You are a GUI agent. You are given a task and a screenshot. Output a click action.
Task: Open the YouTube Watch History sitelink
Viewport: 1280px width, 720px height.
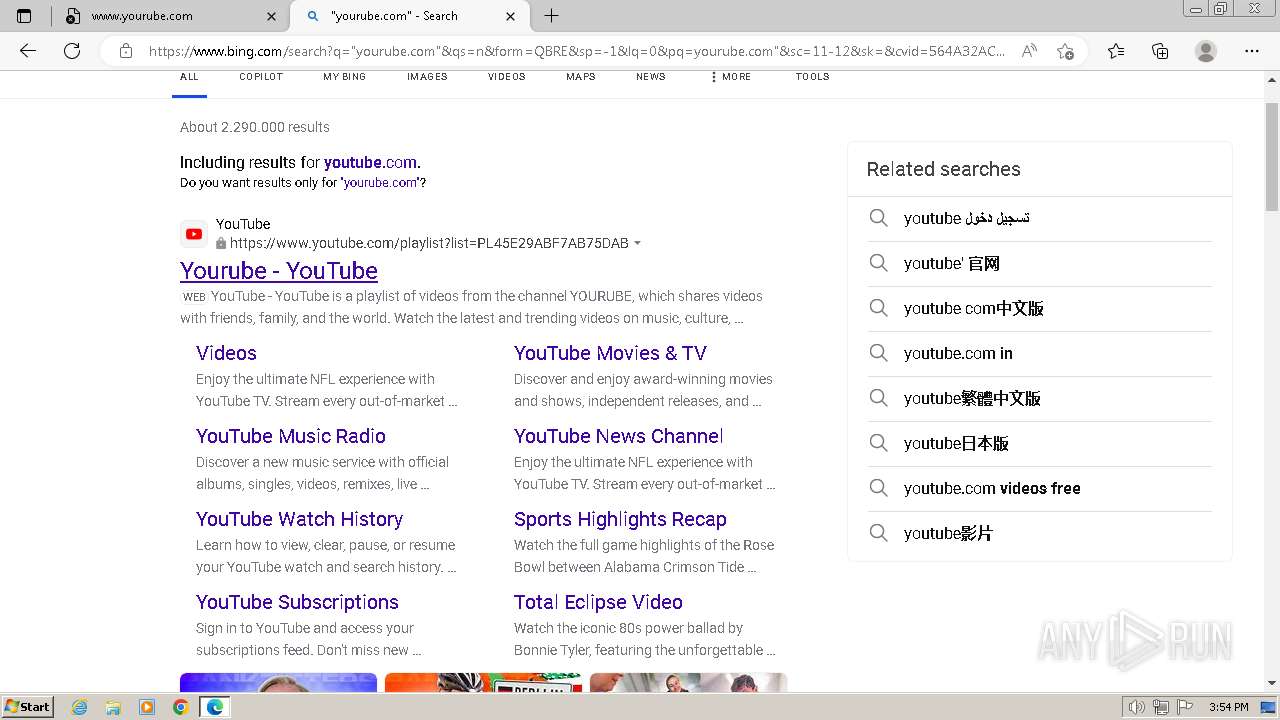(x=299, y=519)
